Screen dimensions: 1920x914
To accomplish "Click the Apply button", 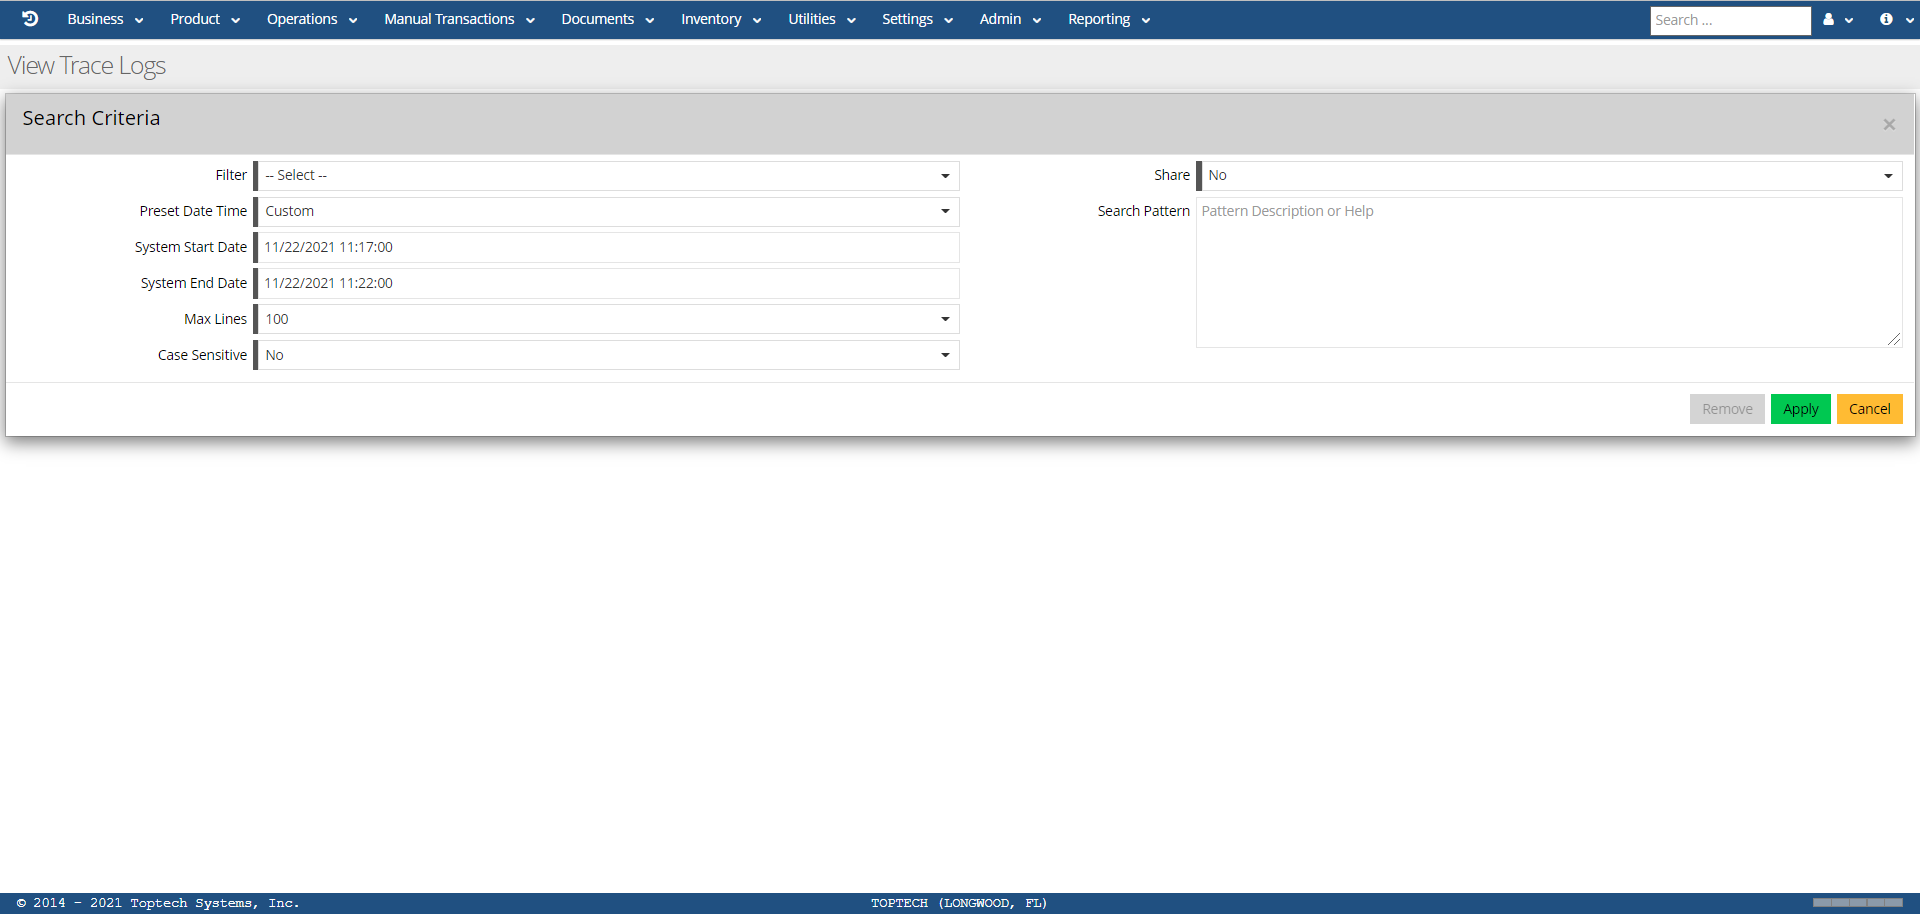I will 1800,409.
